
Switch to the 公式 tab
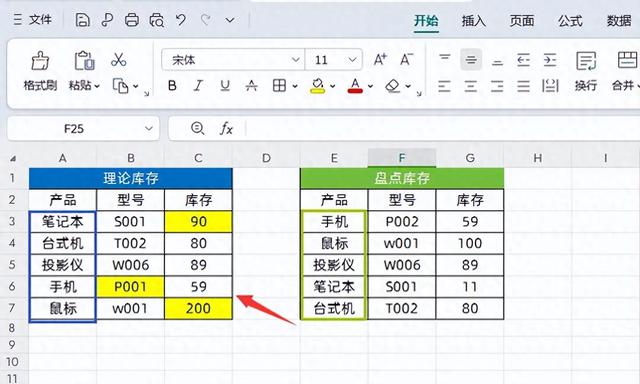pyautogui.click(x=570, y=20)
